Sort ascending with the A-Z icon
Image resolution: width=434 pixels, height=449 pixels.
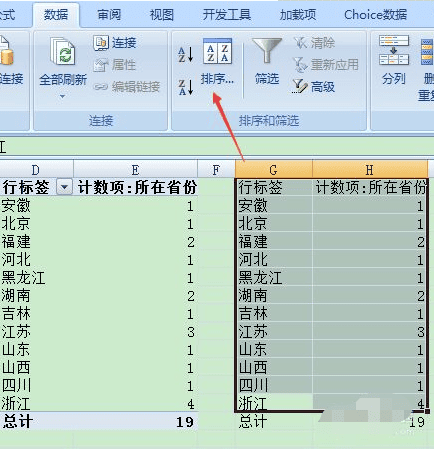coord(186,54)
